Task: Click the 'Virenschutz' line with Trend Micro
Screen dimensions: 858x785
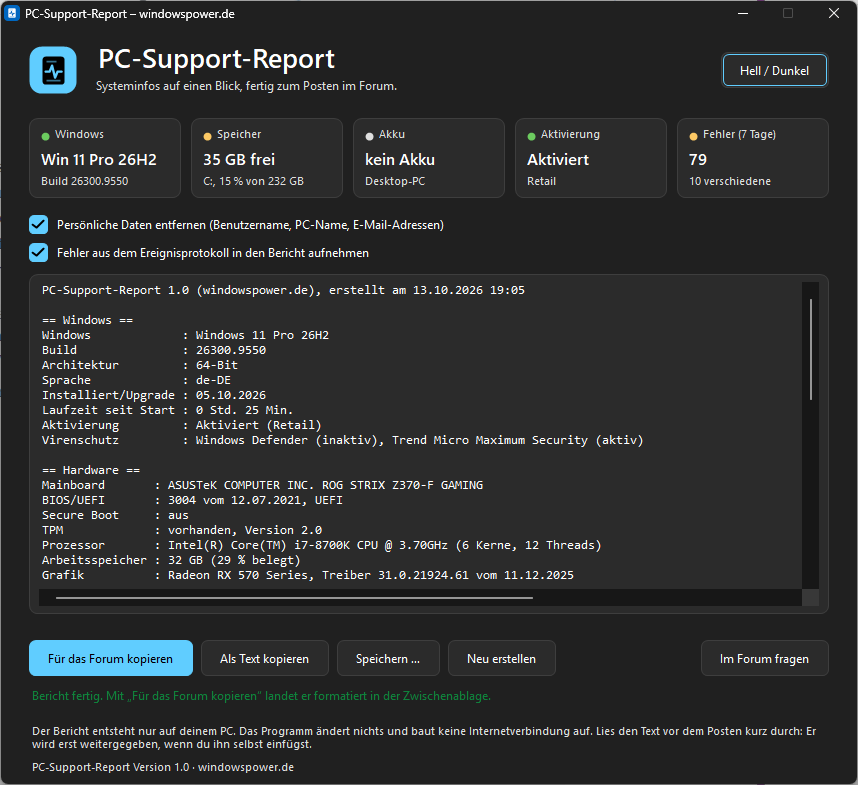Action: (x=343, y=440)
